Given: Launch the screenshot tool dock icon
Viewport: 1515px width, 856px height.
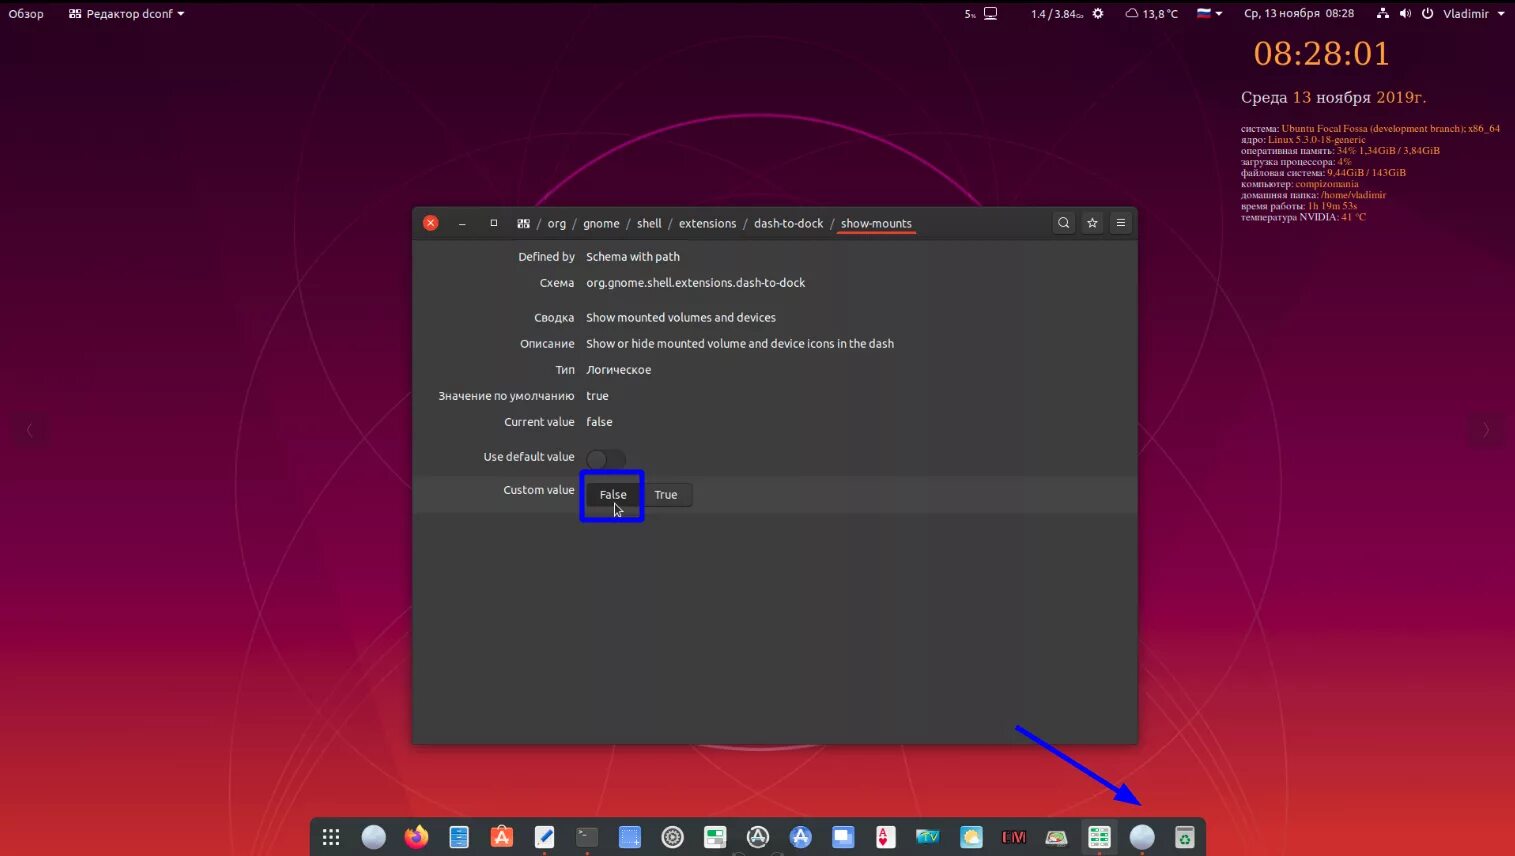Looking at the screenshot, I should coord(630,837).
